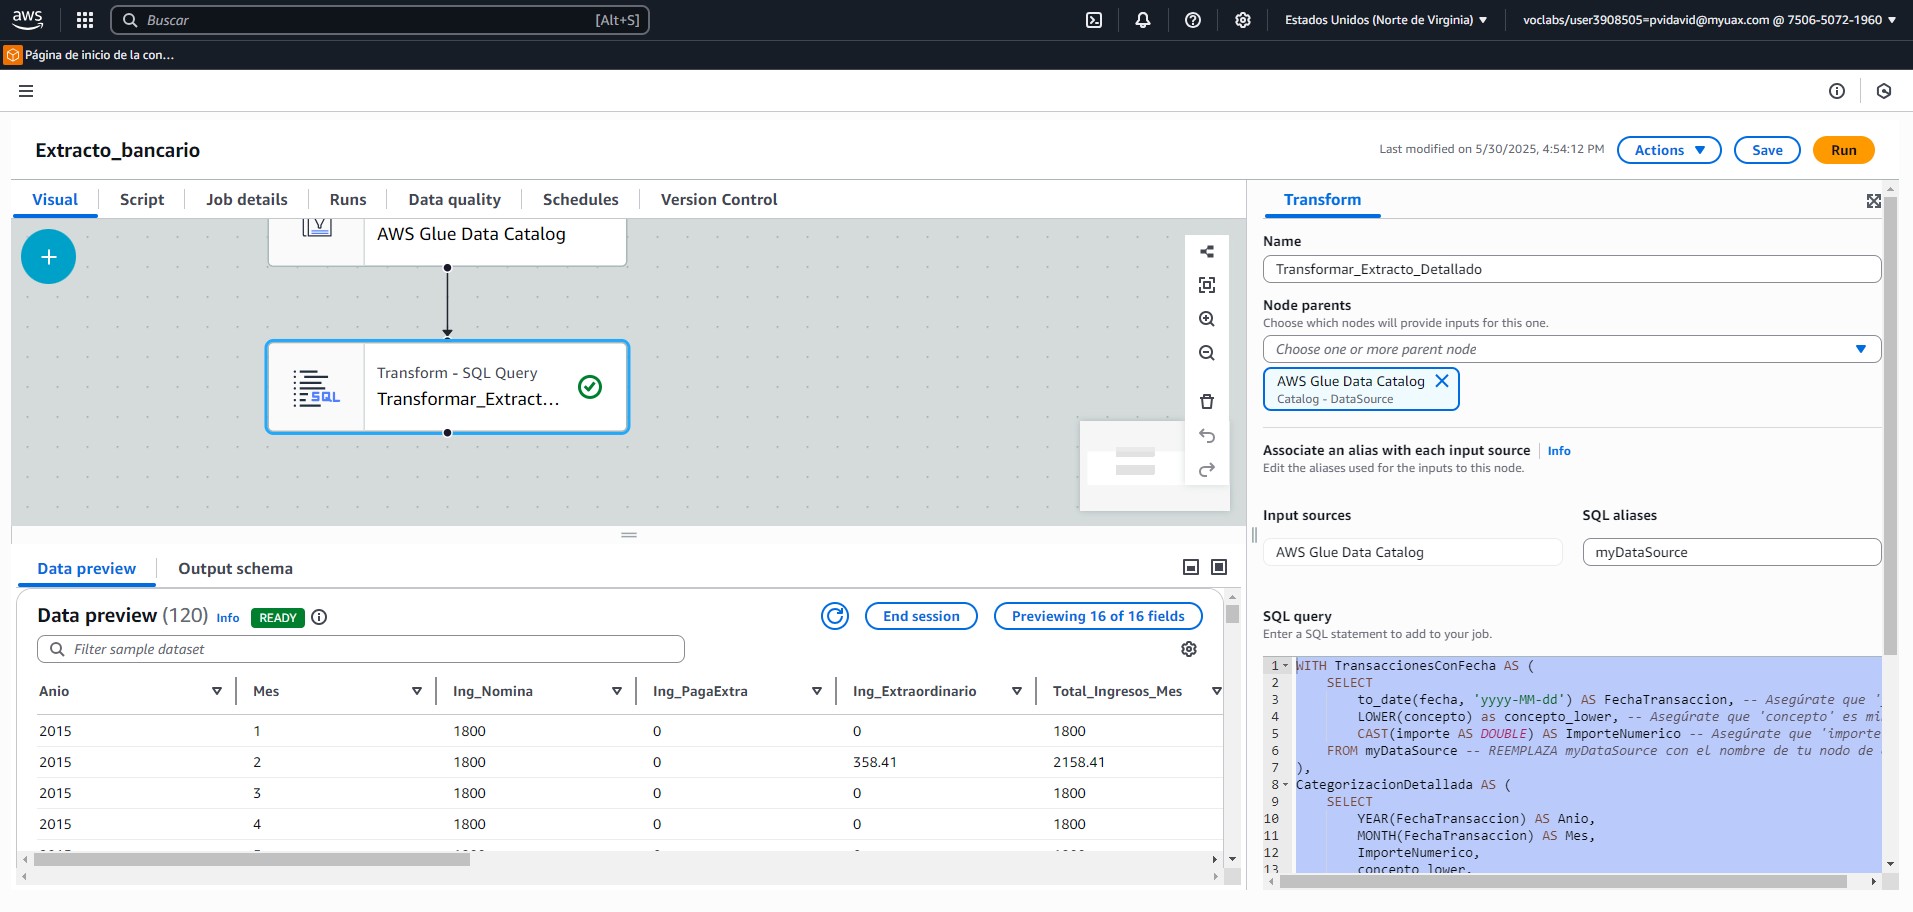This screenshot has width=1913, height=912.
Task: Open the voclabs account menu
Action: click(1709, 20)
